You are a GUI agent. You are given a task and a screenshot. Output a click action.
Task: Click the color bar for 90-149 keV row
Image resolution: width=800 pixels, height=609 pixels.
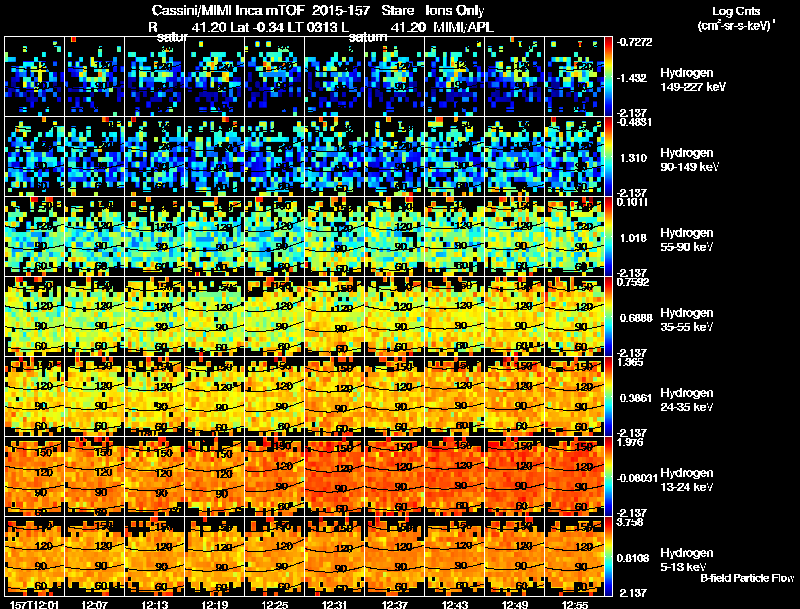click(609, 156)
